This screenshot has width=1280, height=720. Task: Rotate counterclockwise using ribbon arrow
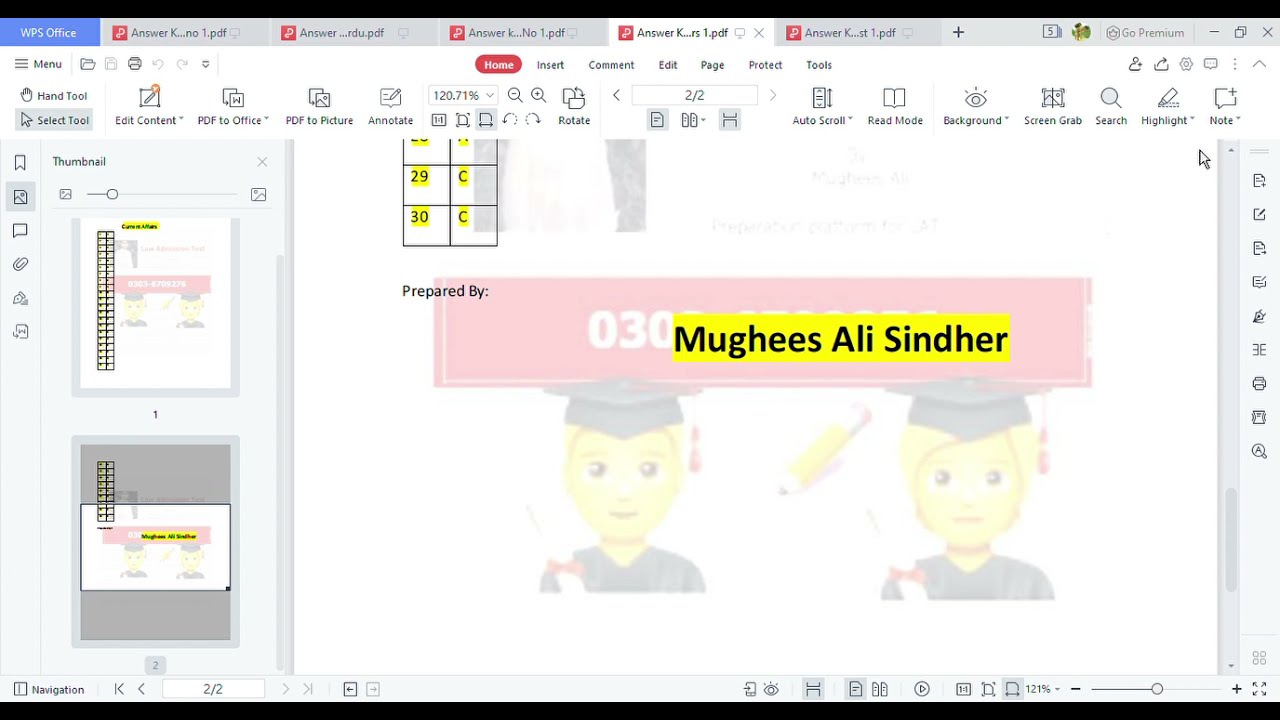509,120
